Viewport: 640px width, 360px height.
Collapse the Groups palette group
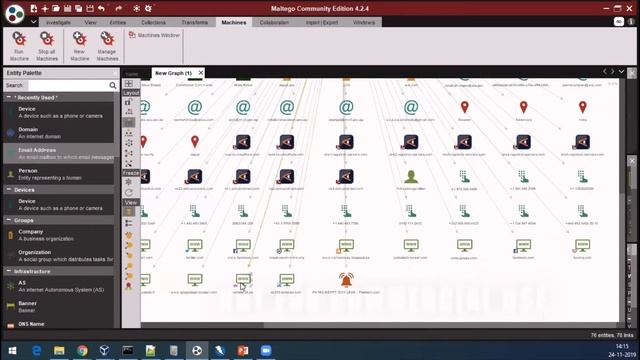point(9,220)
